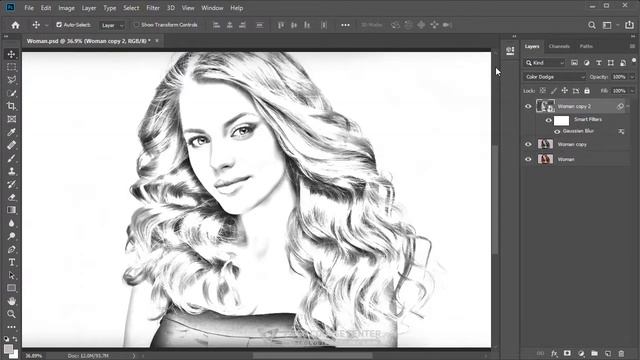This screenshot has width=640, height=360.
Task: Open the Edit Toolbar three-dots menu
Action: (x=11, y=327)
